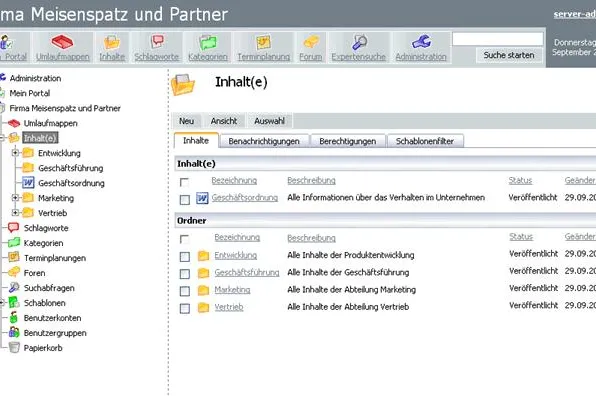Image resolution: width=596 pixels, height=397 pixels.
Task: Open Expertensuche magnifier toolbar icon
Action: coord(359,42)
